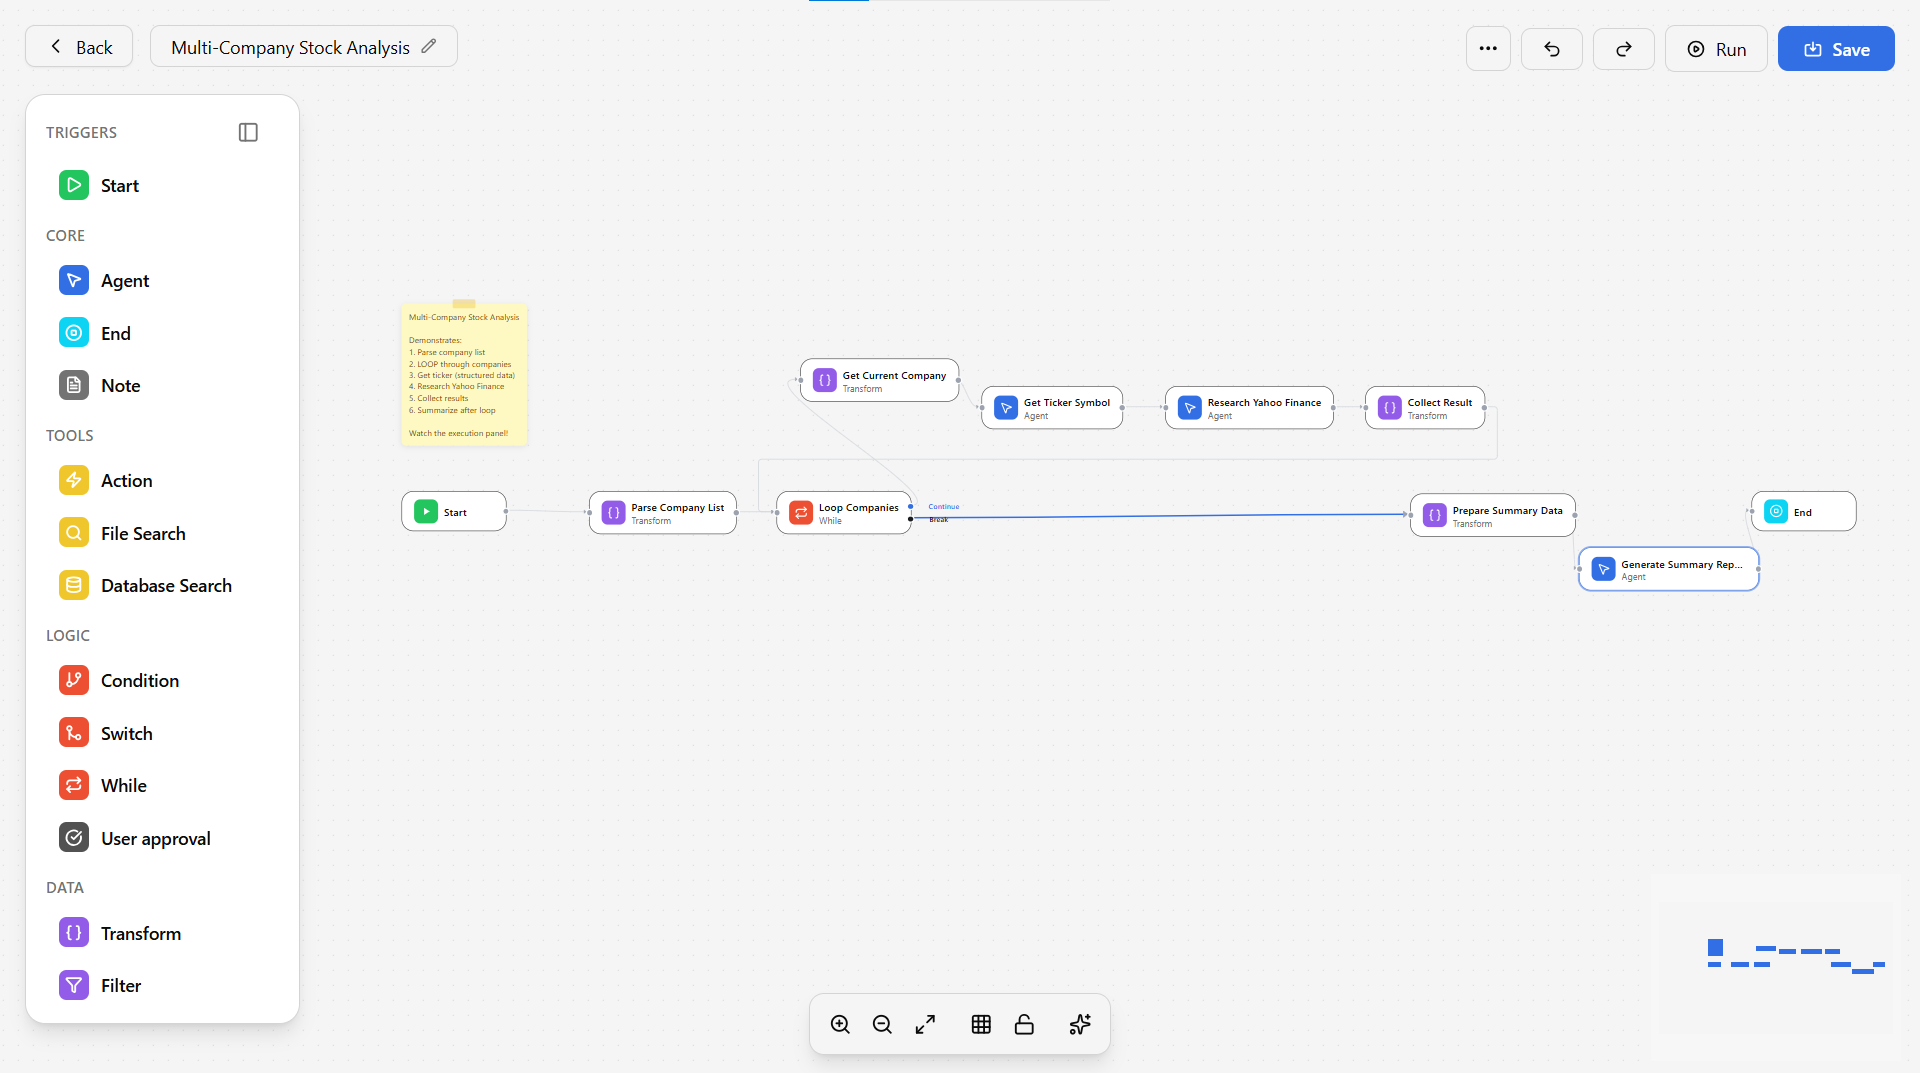Select the Loop Companies node on canvas

844,513
